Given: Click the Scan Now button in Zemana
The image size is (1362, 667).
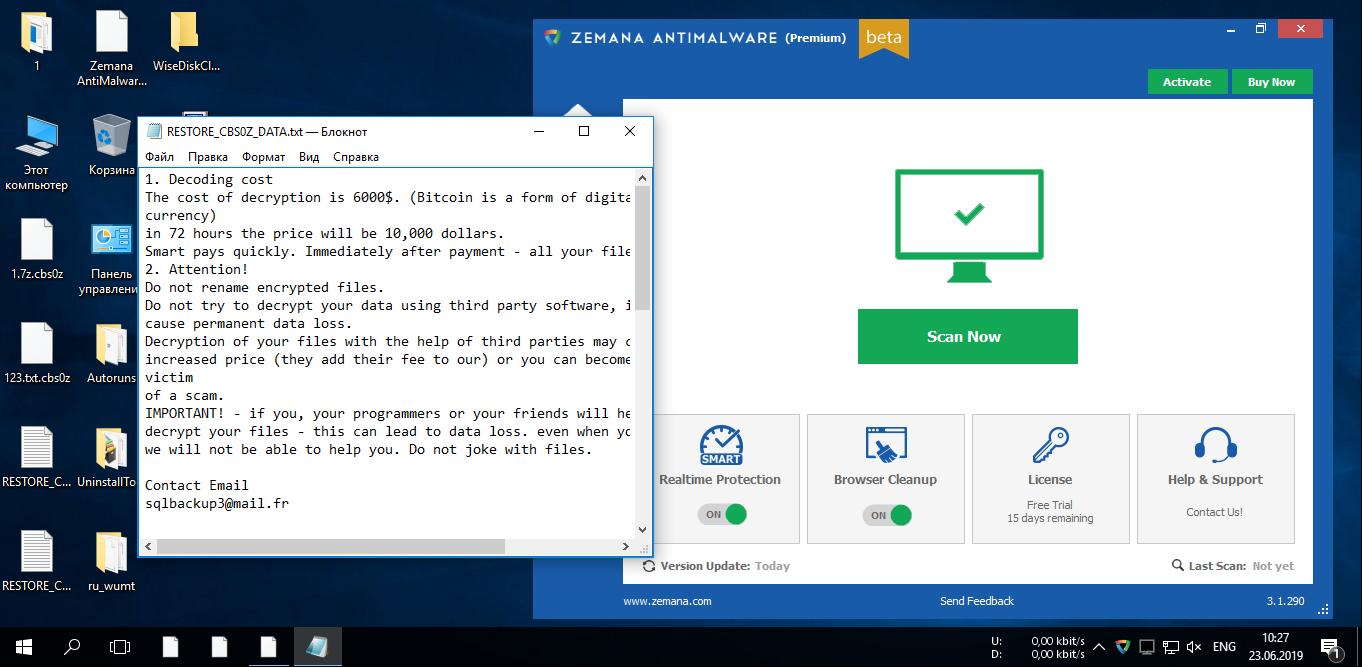Looking at the screenshot, I should [967, 336].
